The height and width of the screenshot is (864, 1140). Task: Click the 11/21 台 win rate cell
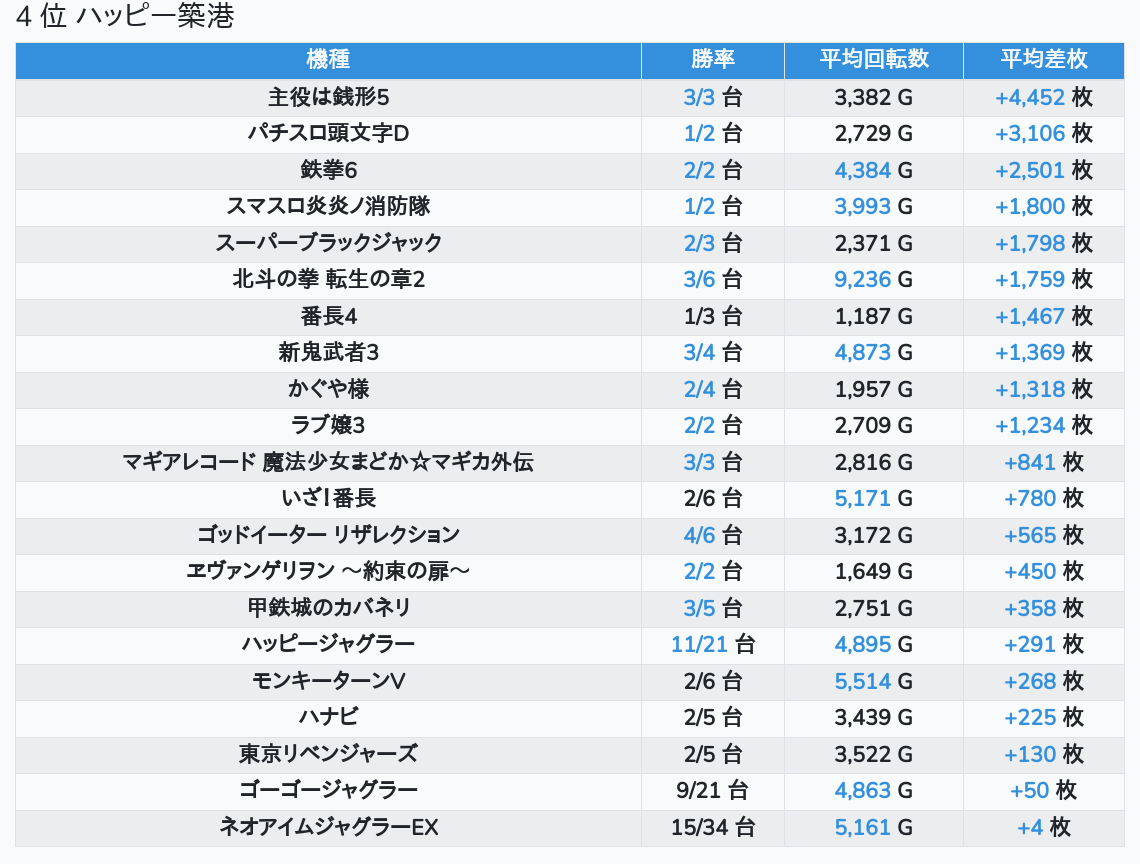pyautogui.click(x=713, y=644)
